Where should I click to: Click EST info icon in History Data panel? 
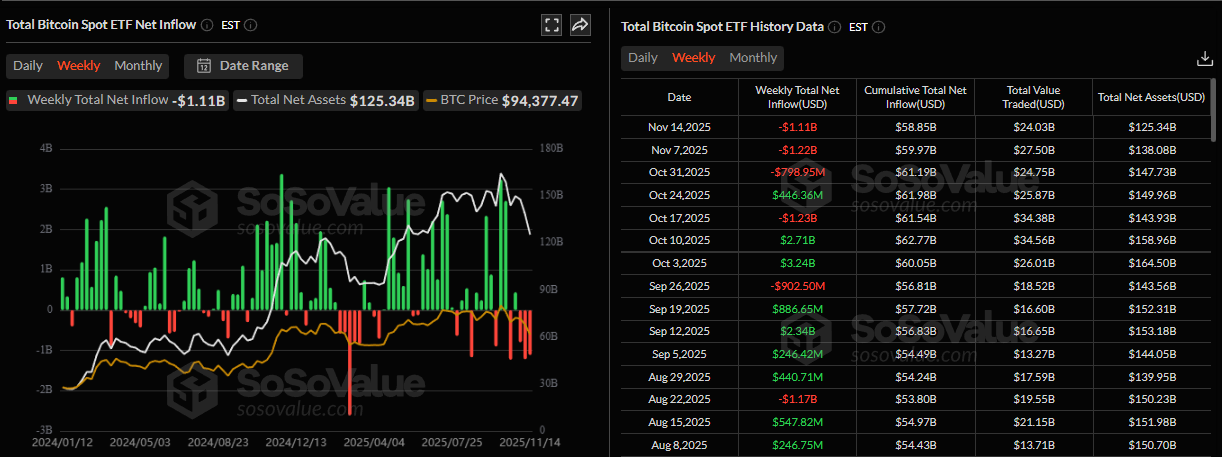879,27
